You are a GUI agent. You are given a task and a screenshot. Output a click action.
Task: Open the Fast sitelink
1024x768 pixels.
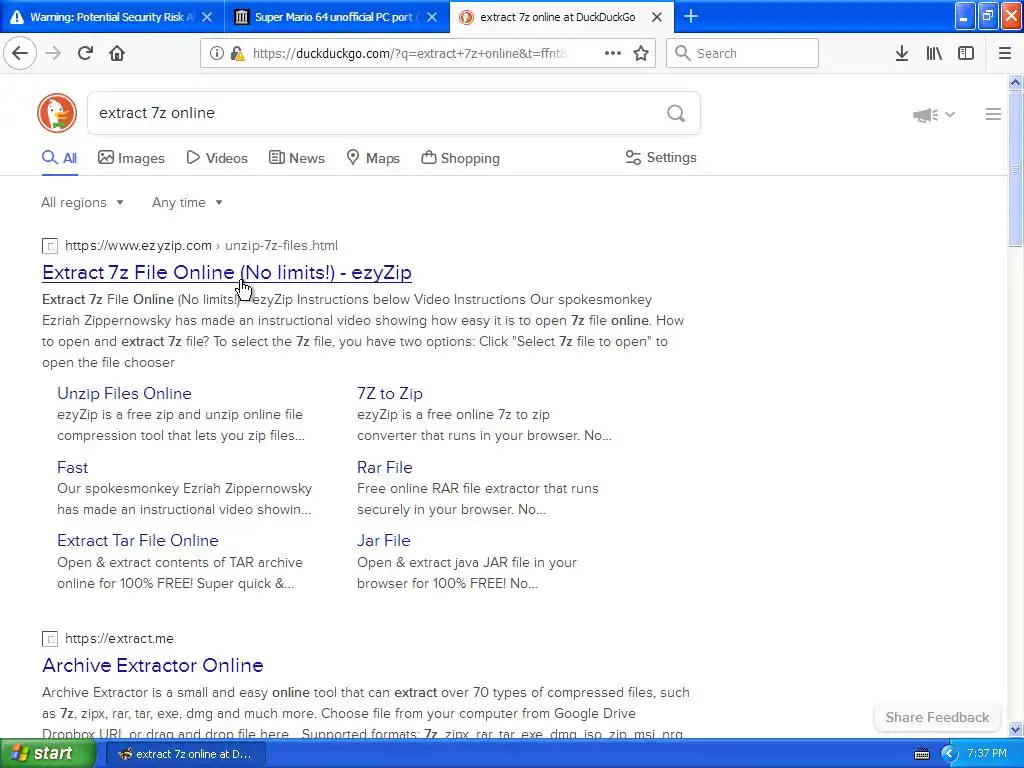tap(72, 468)
